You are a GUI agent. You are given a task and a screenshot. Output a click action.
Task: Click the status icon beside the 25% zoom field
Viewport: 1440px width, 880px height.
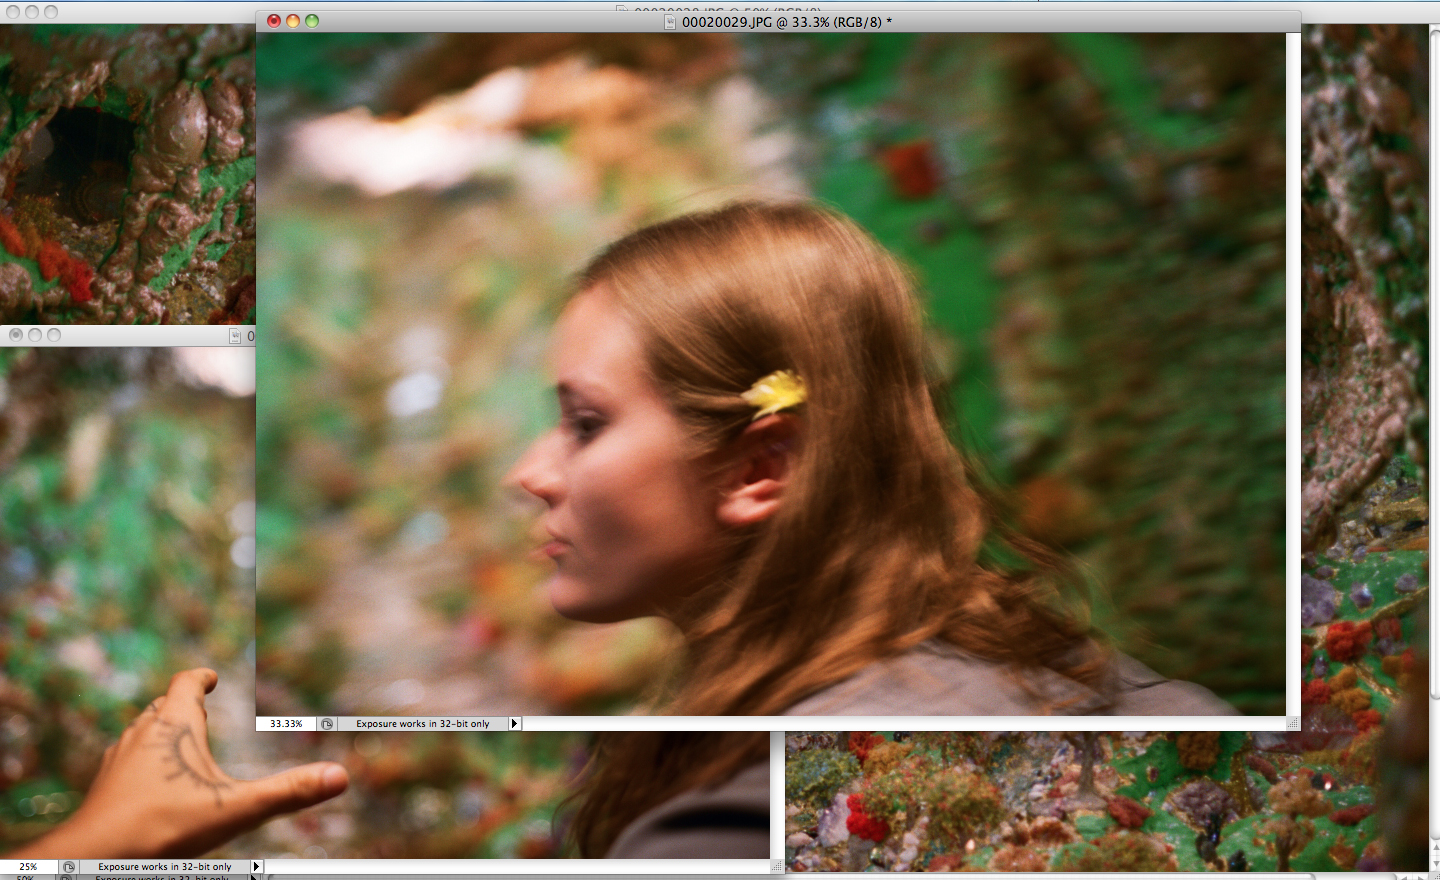pos(69,867)
